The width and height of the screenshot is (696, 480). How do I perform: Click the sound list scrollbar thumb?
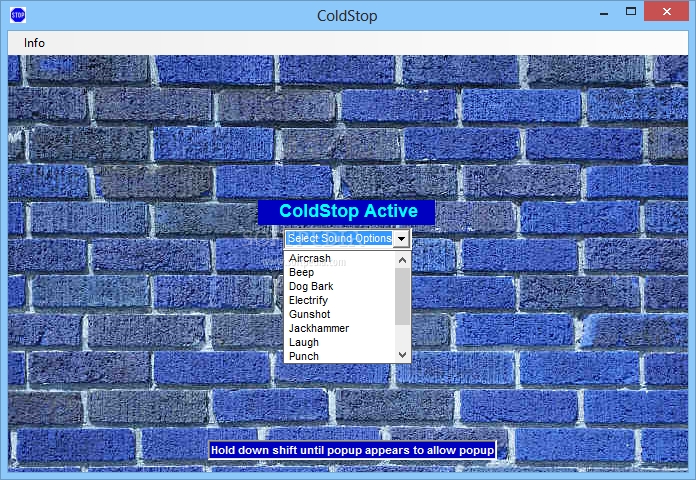[403, 296]
